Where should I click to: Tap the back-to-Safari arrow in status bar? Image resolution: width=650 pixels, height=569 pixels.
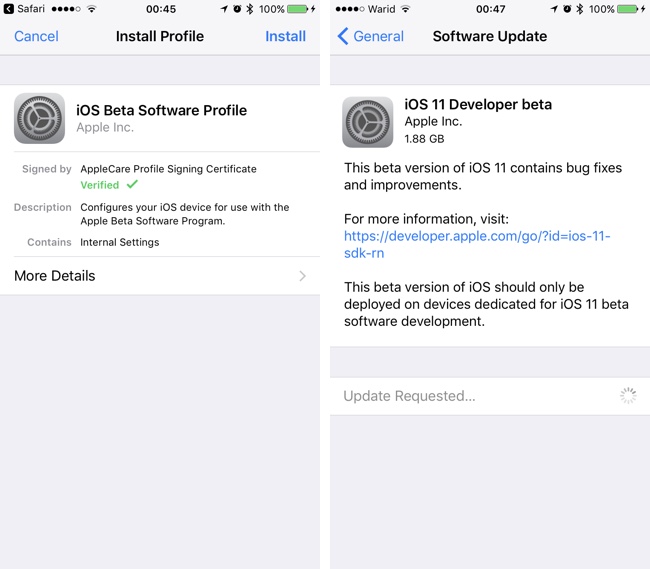coord(8,9)
